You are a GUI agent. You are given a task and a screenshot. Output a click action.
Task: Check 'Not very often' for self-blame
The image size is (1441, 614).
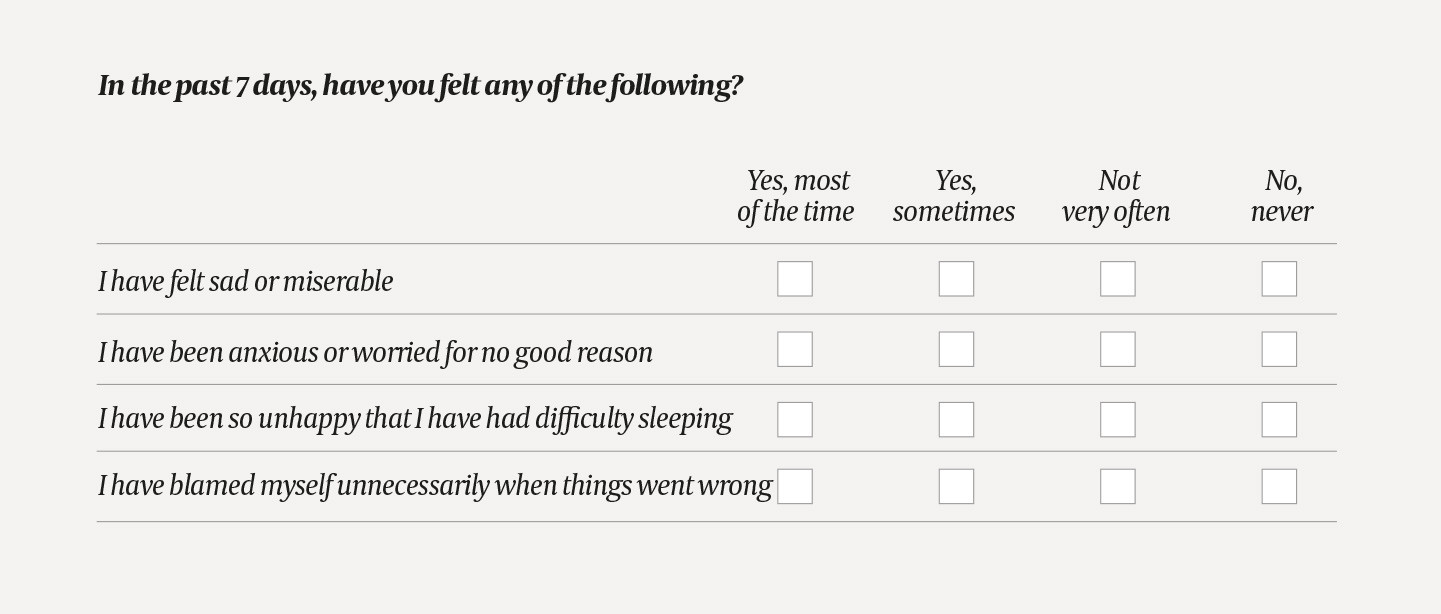point(1117,486)
